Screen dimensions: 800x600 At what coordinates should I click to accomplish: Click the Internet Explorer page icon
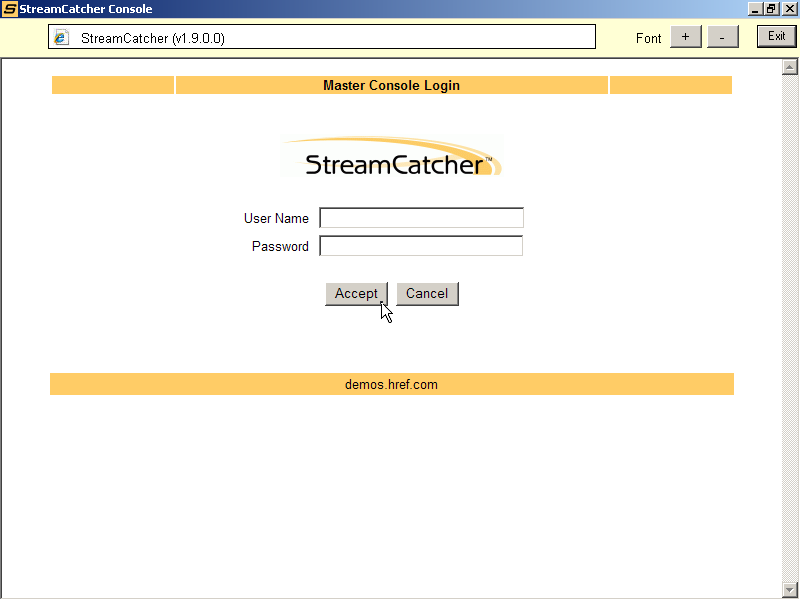62,37
